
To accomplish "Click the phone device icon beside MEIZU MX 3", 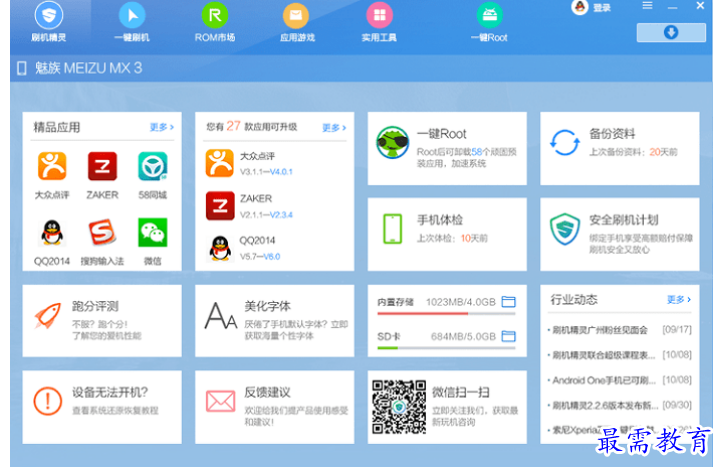I will point(22,68).
